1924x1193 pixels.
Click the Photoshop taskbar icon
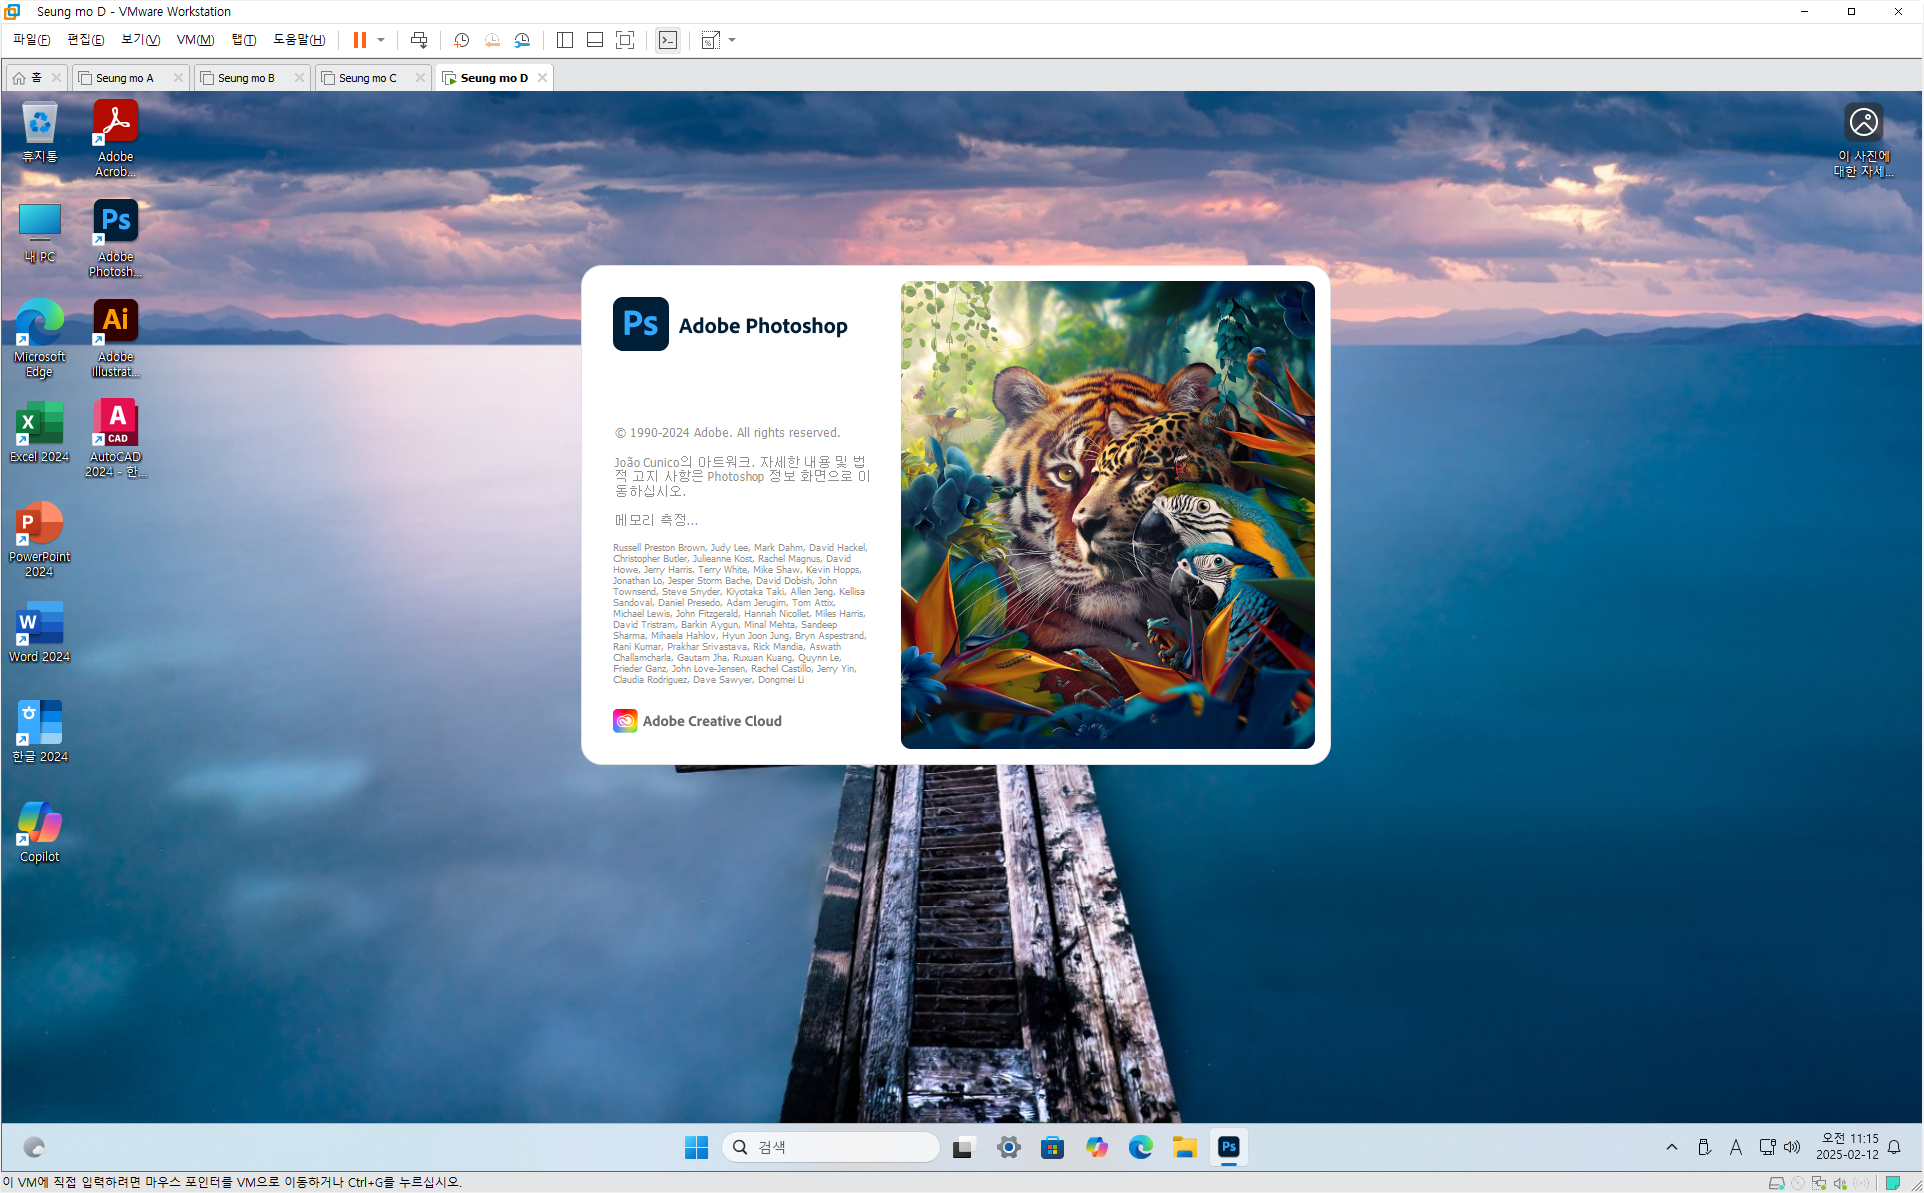pos(1229,1147)
